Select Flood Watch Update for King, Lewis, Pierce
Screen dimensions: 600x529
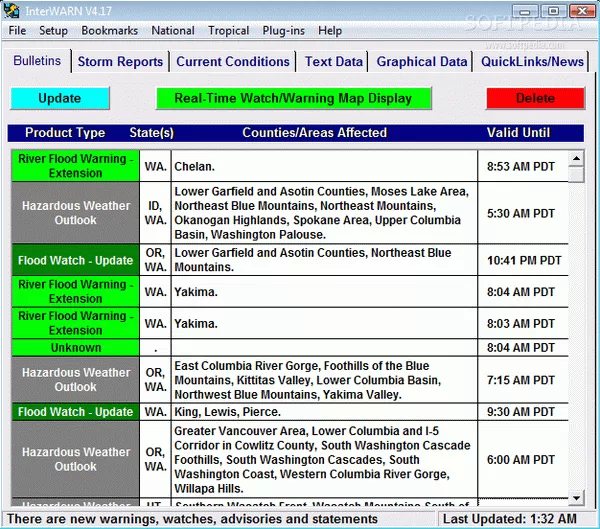coord(75,411)
